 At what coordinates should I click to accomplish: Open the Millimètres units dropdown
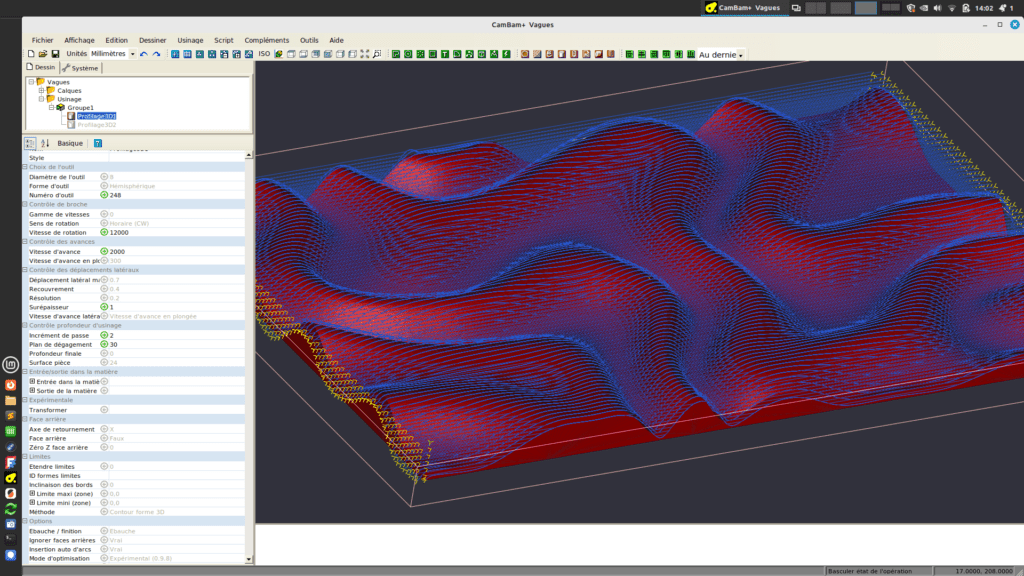(132, 54)
